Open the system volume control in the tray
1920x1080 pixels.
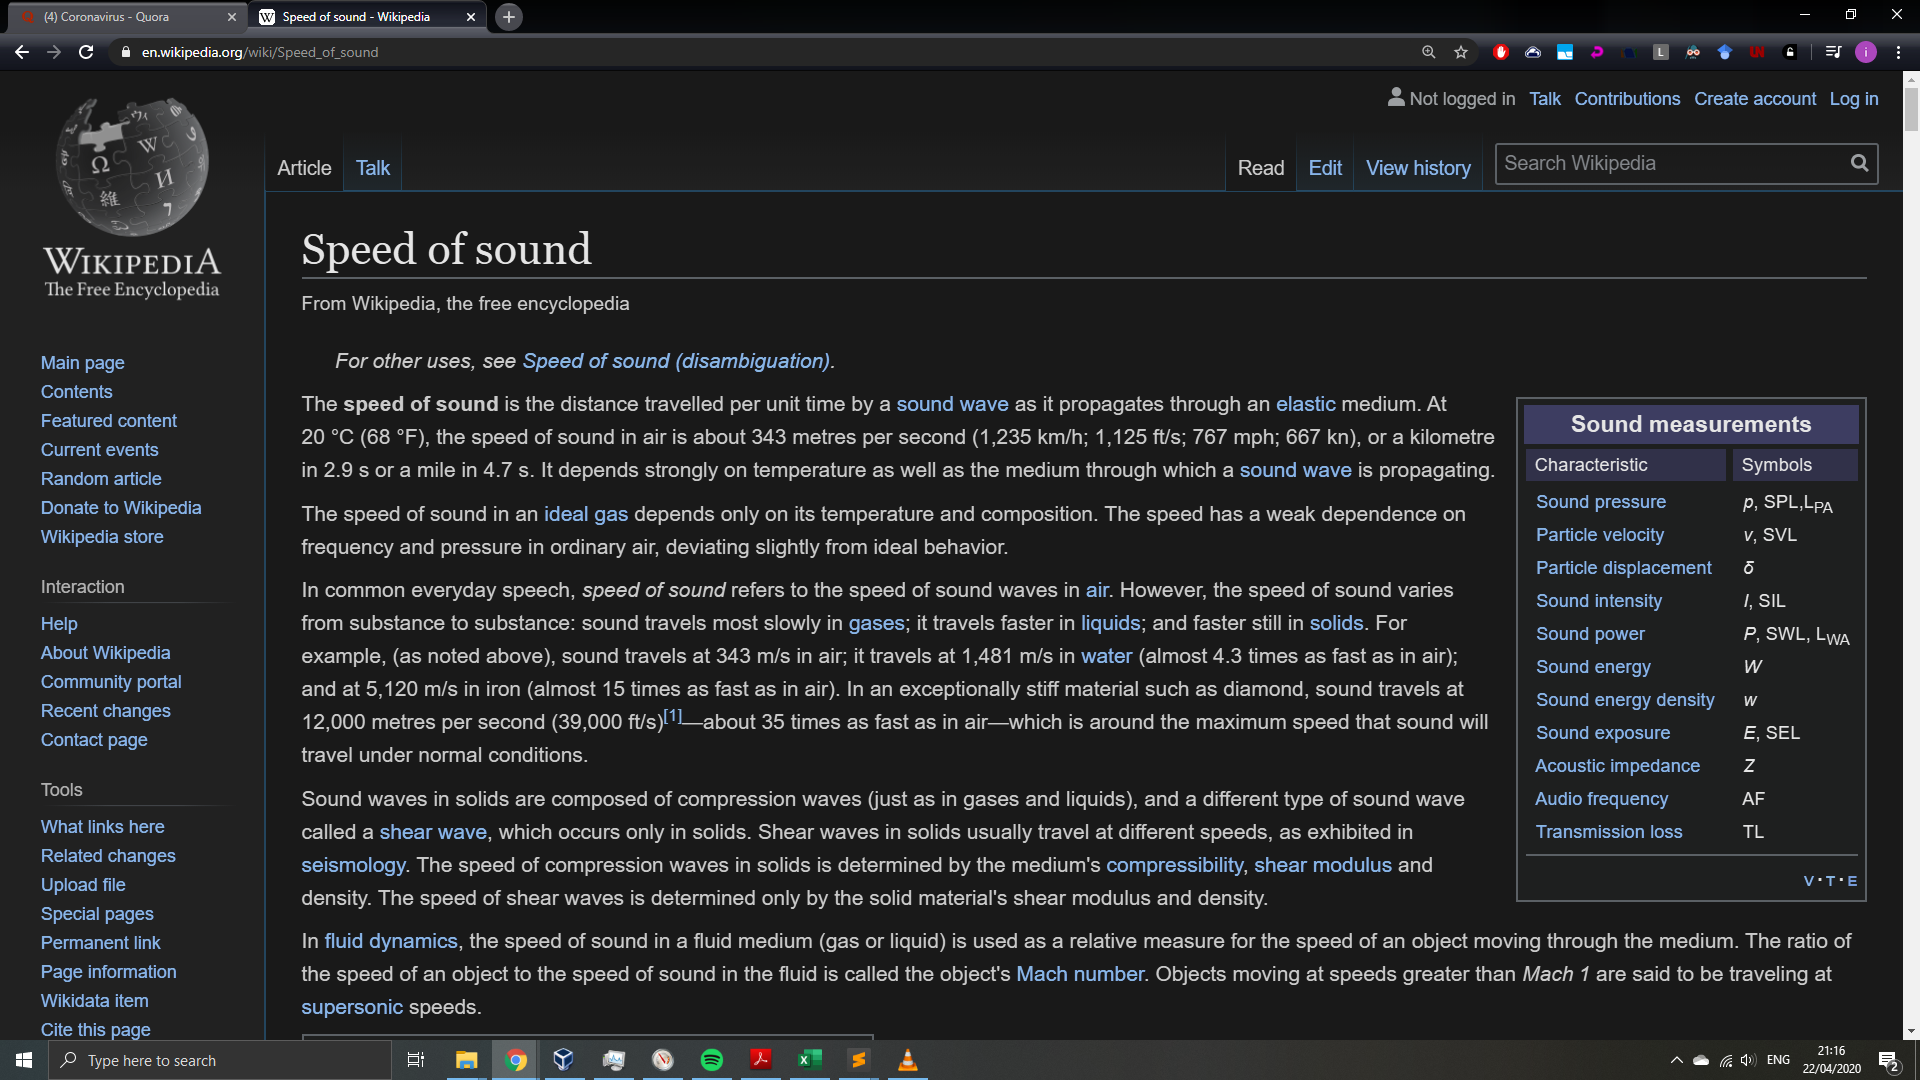(1749, 1060)
